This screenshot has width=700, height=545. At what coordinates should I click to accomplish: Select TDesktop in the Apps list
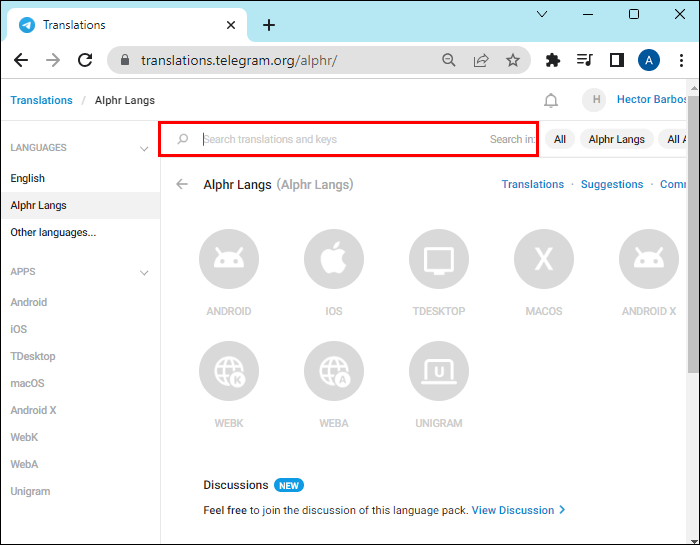(33, 356)
